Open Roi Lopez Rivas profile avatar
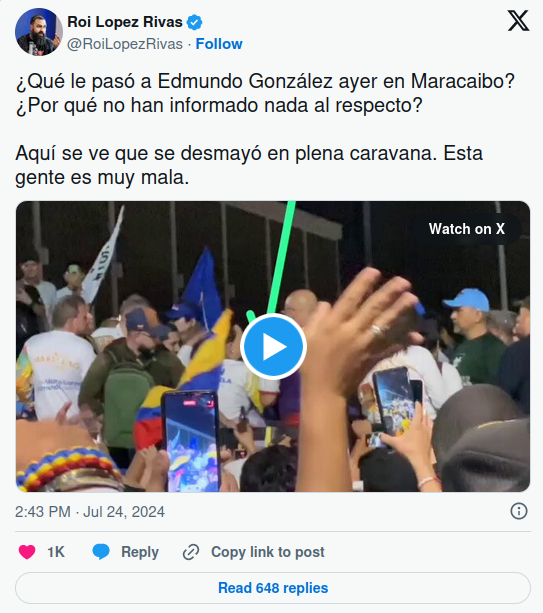This screenshot has height=613, width=543. tap(39, 32)
